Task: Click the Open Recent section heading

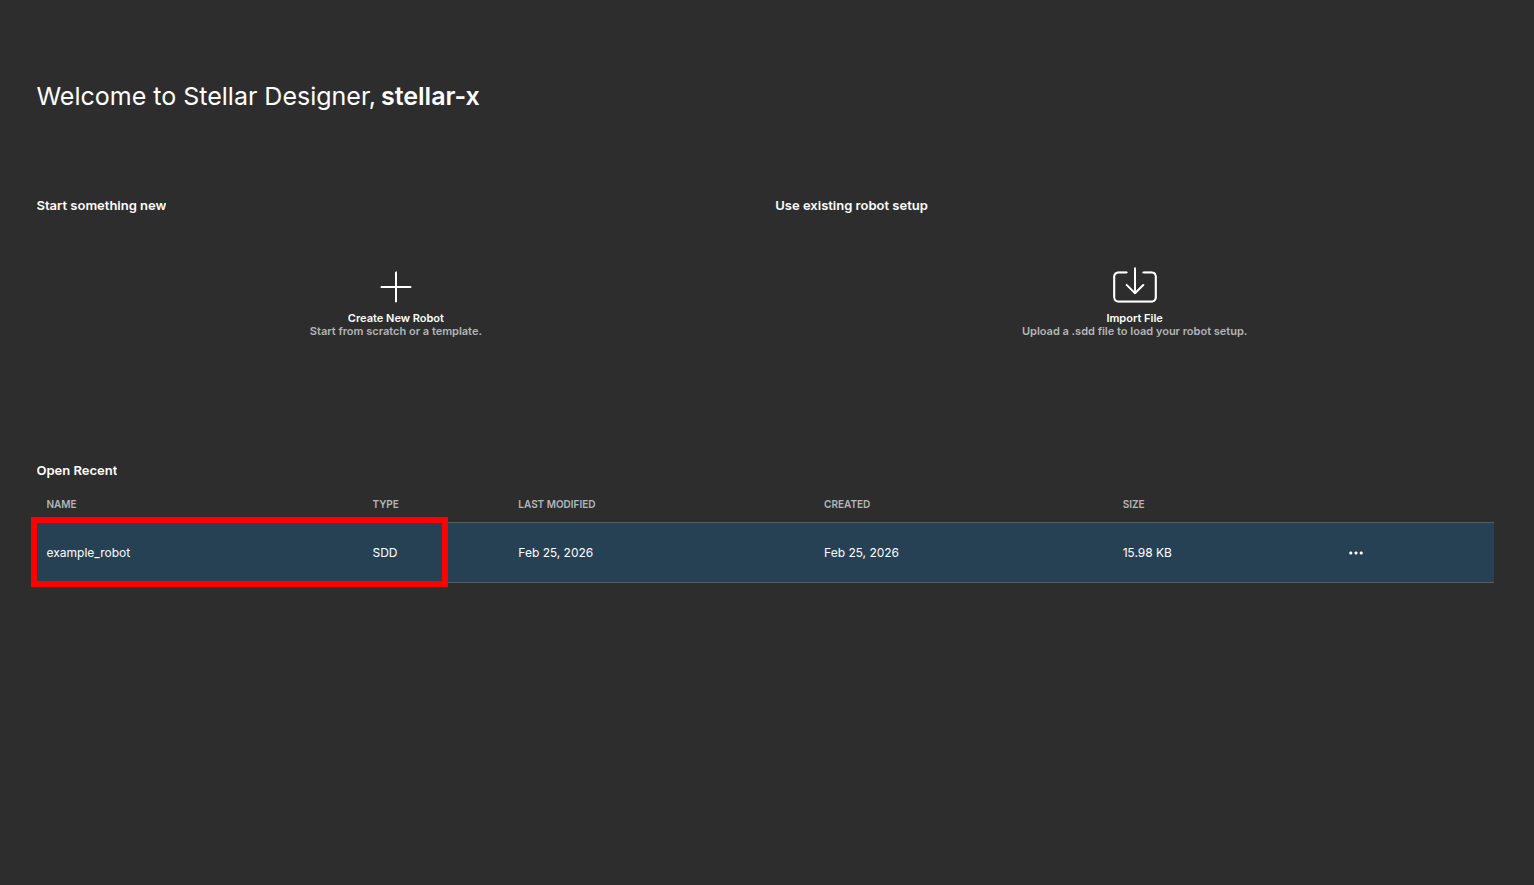Action: click(77, 471)
